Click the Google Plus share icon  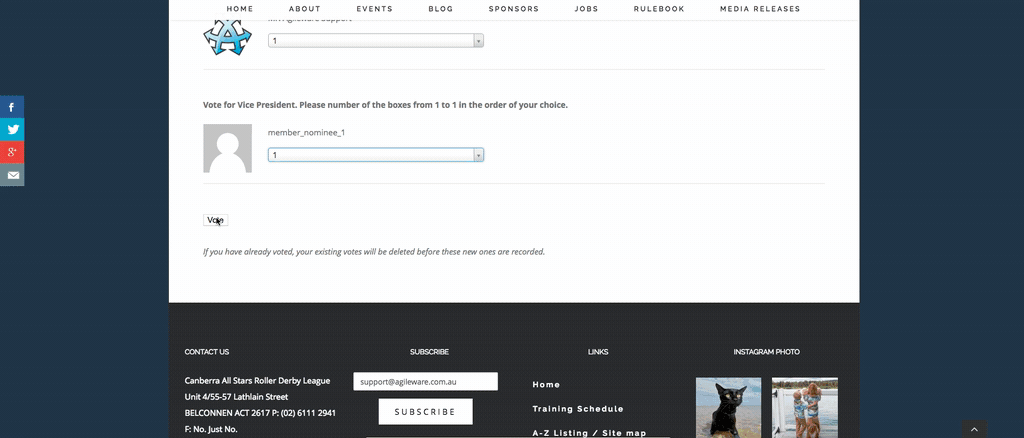[x=12, y=152]
